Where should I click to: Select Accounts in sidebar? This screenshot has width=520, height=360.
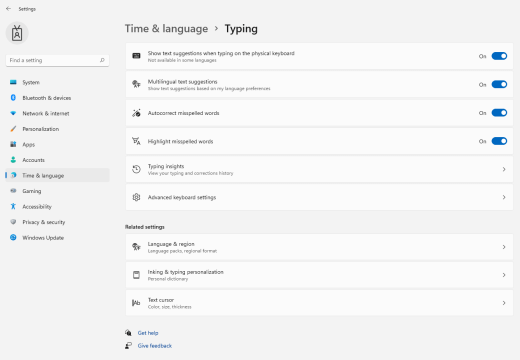click(57, 160)
